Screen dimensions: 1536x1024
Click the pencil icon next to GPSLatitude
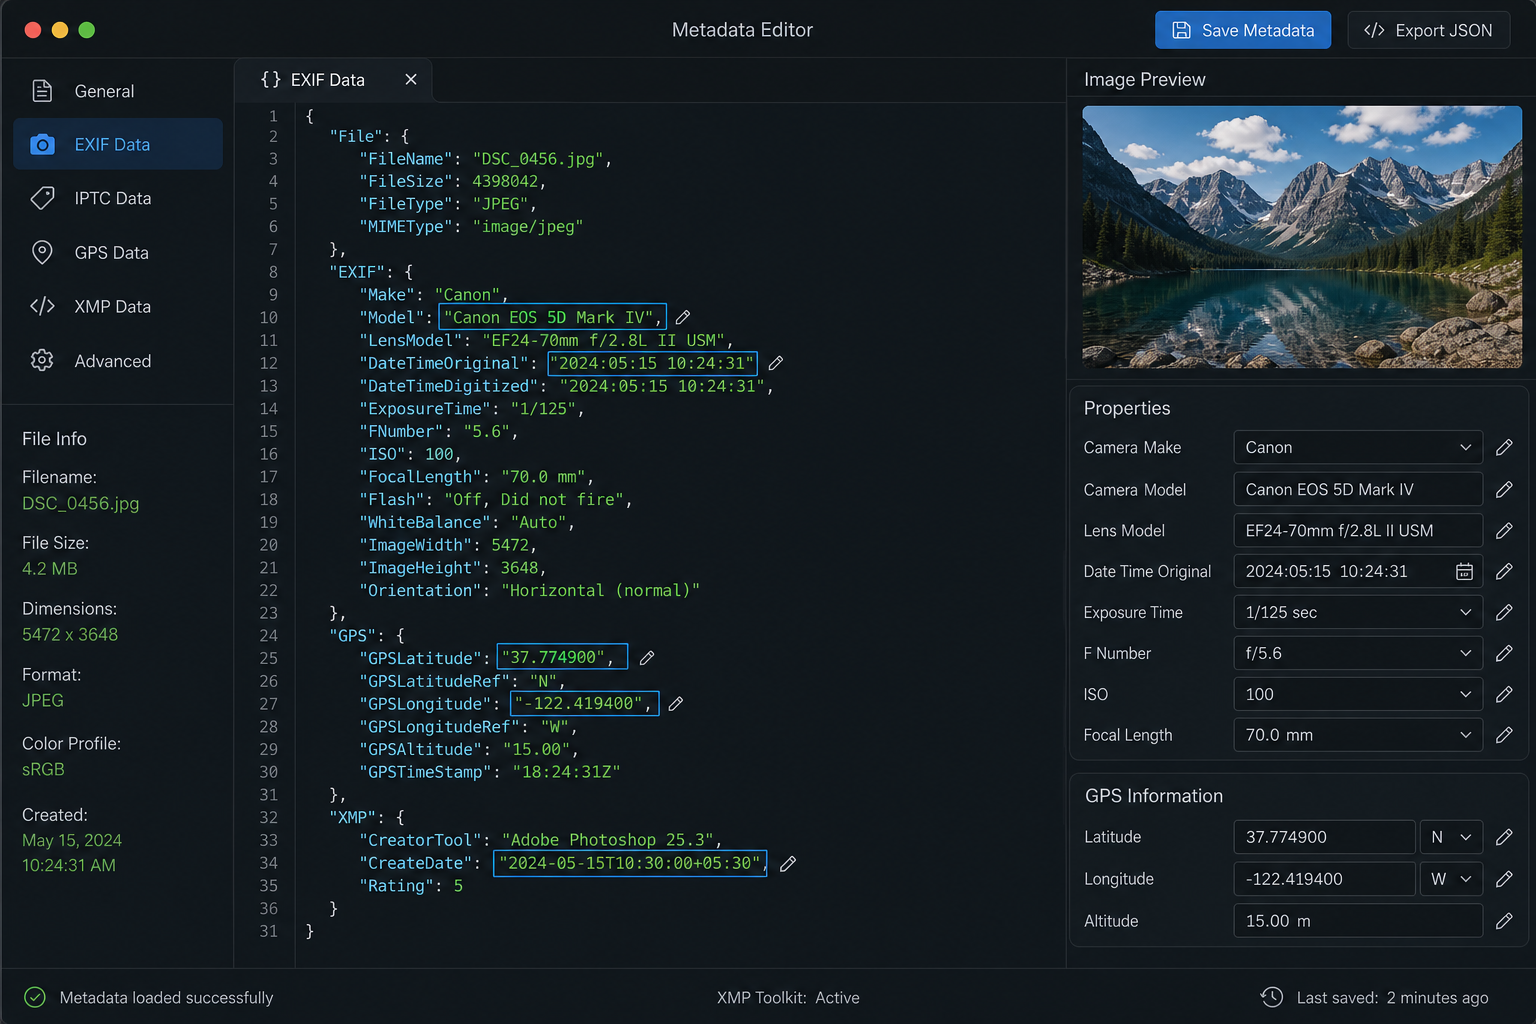[x=647, y=658]
